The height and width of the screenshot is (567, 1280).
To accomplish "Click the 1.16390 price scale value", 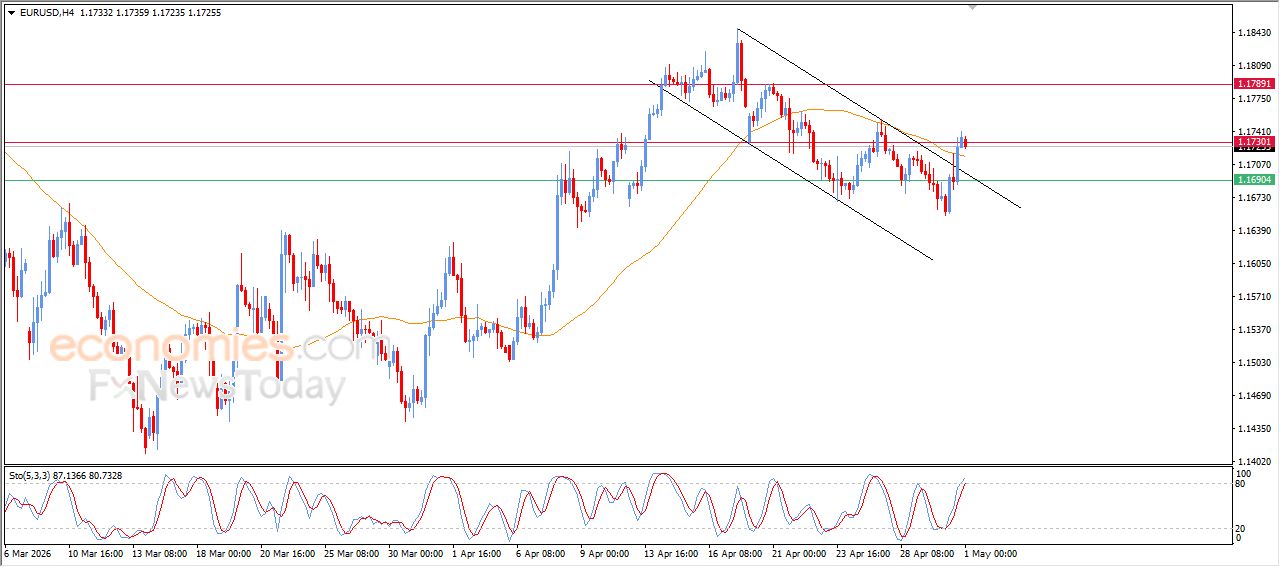I will [x=1254, y=231].
